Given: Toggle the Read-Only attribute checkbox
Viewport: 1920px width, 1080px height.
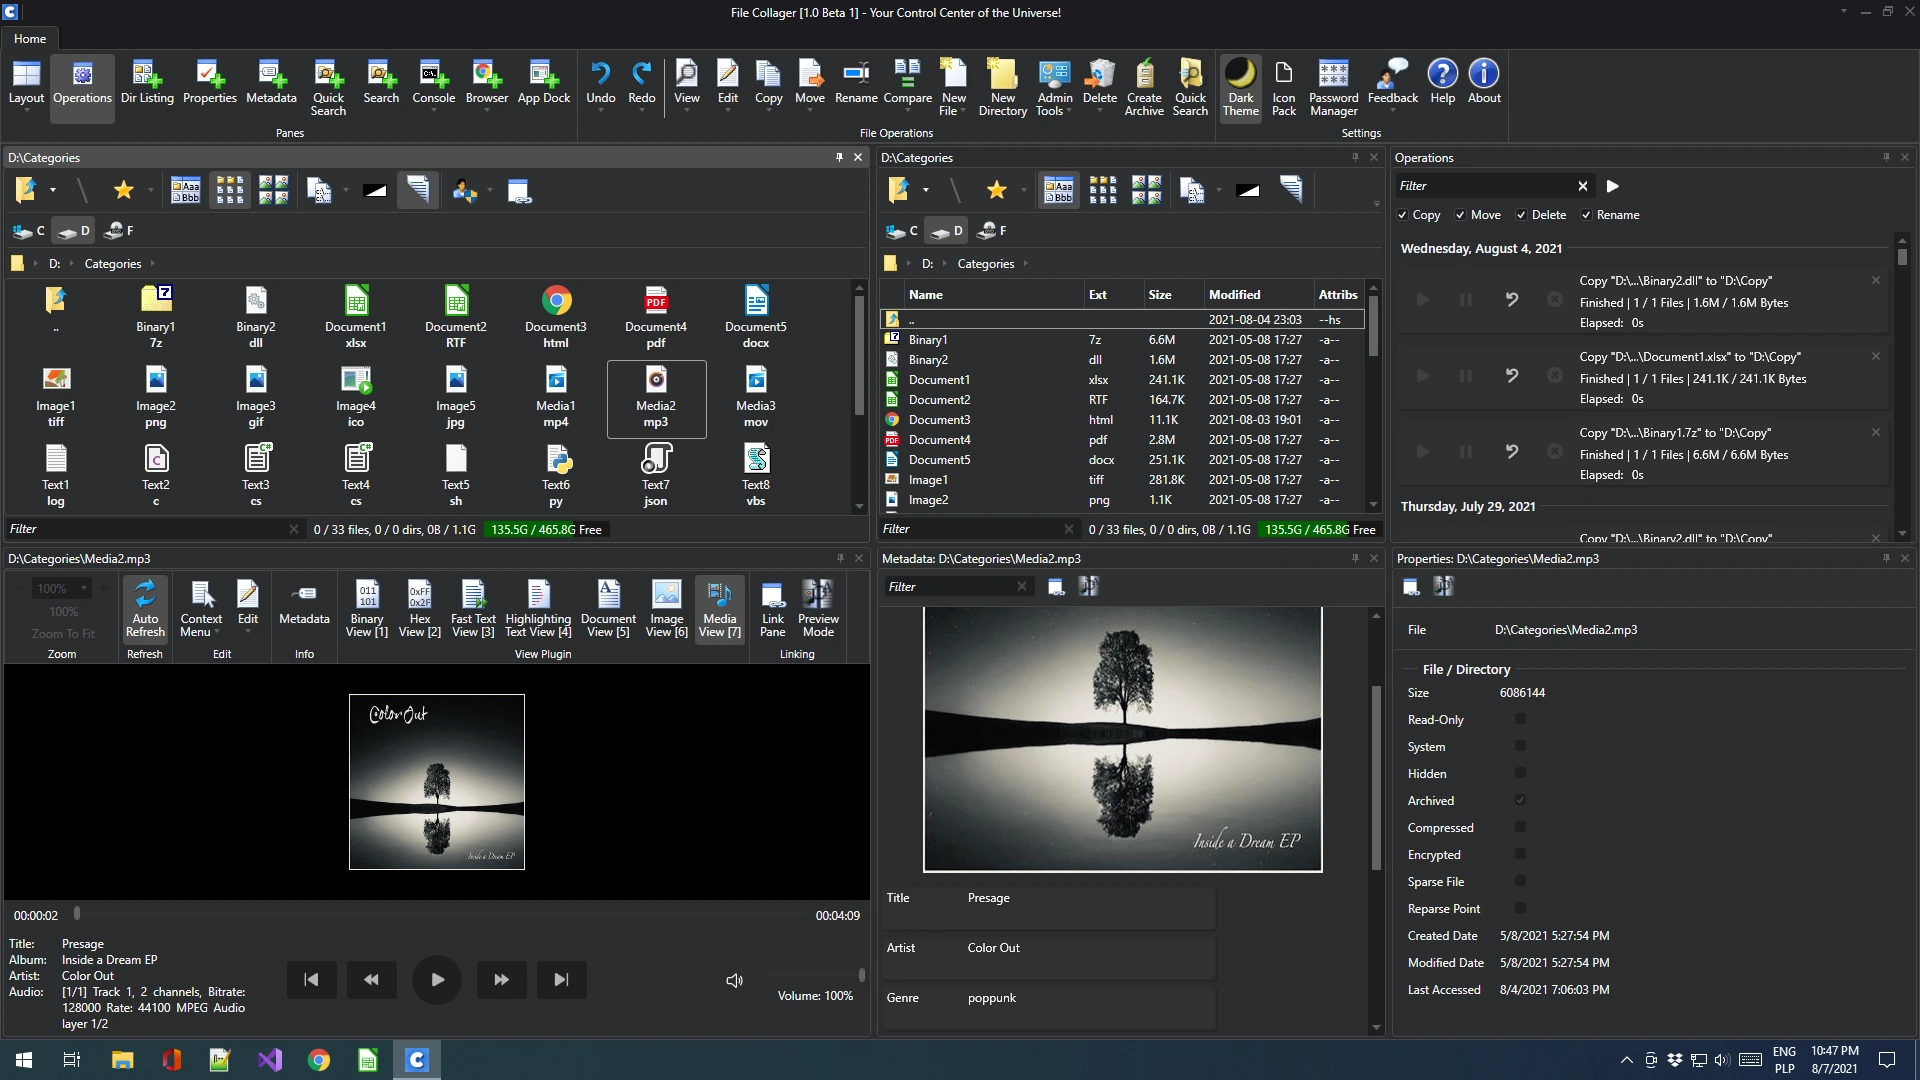Looking at the screenshot, I should 1520,719.
